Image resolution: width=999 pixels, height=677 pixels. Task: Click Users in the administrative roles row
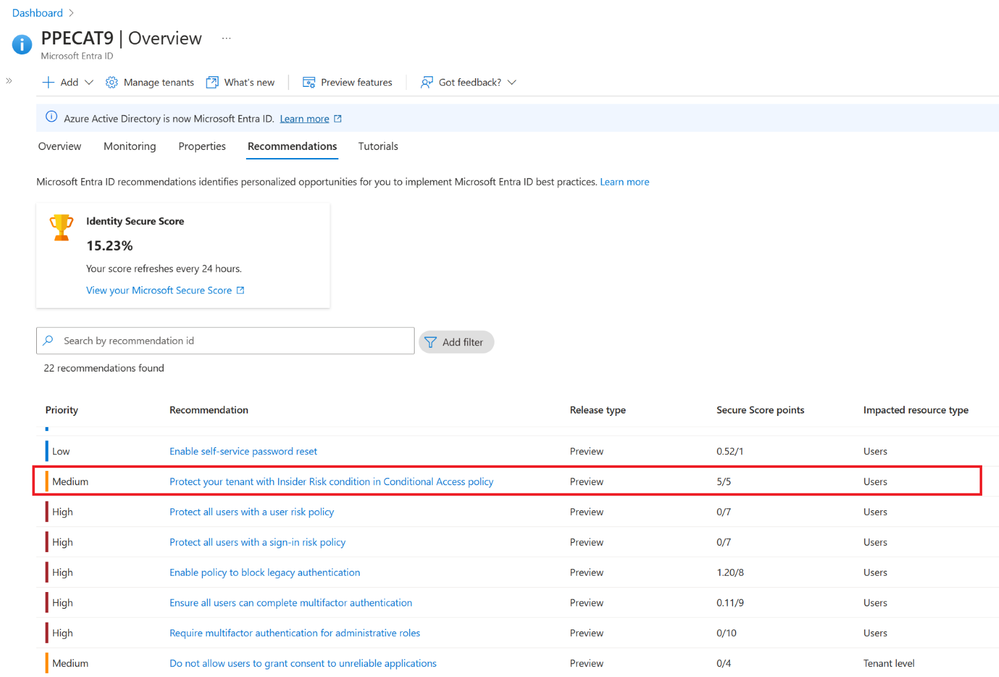click(x=875, y=633)
